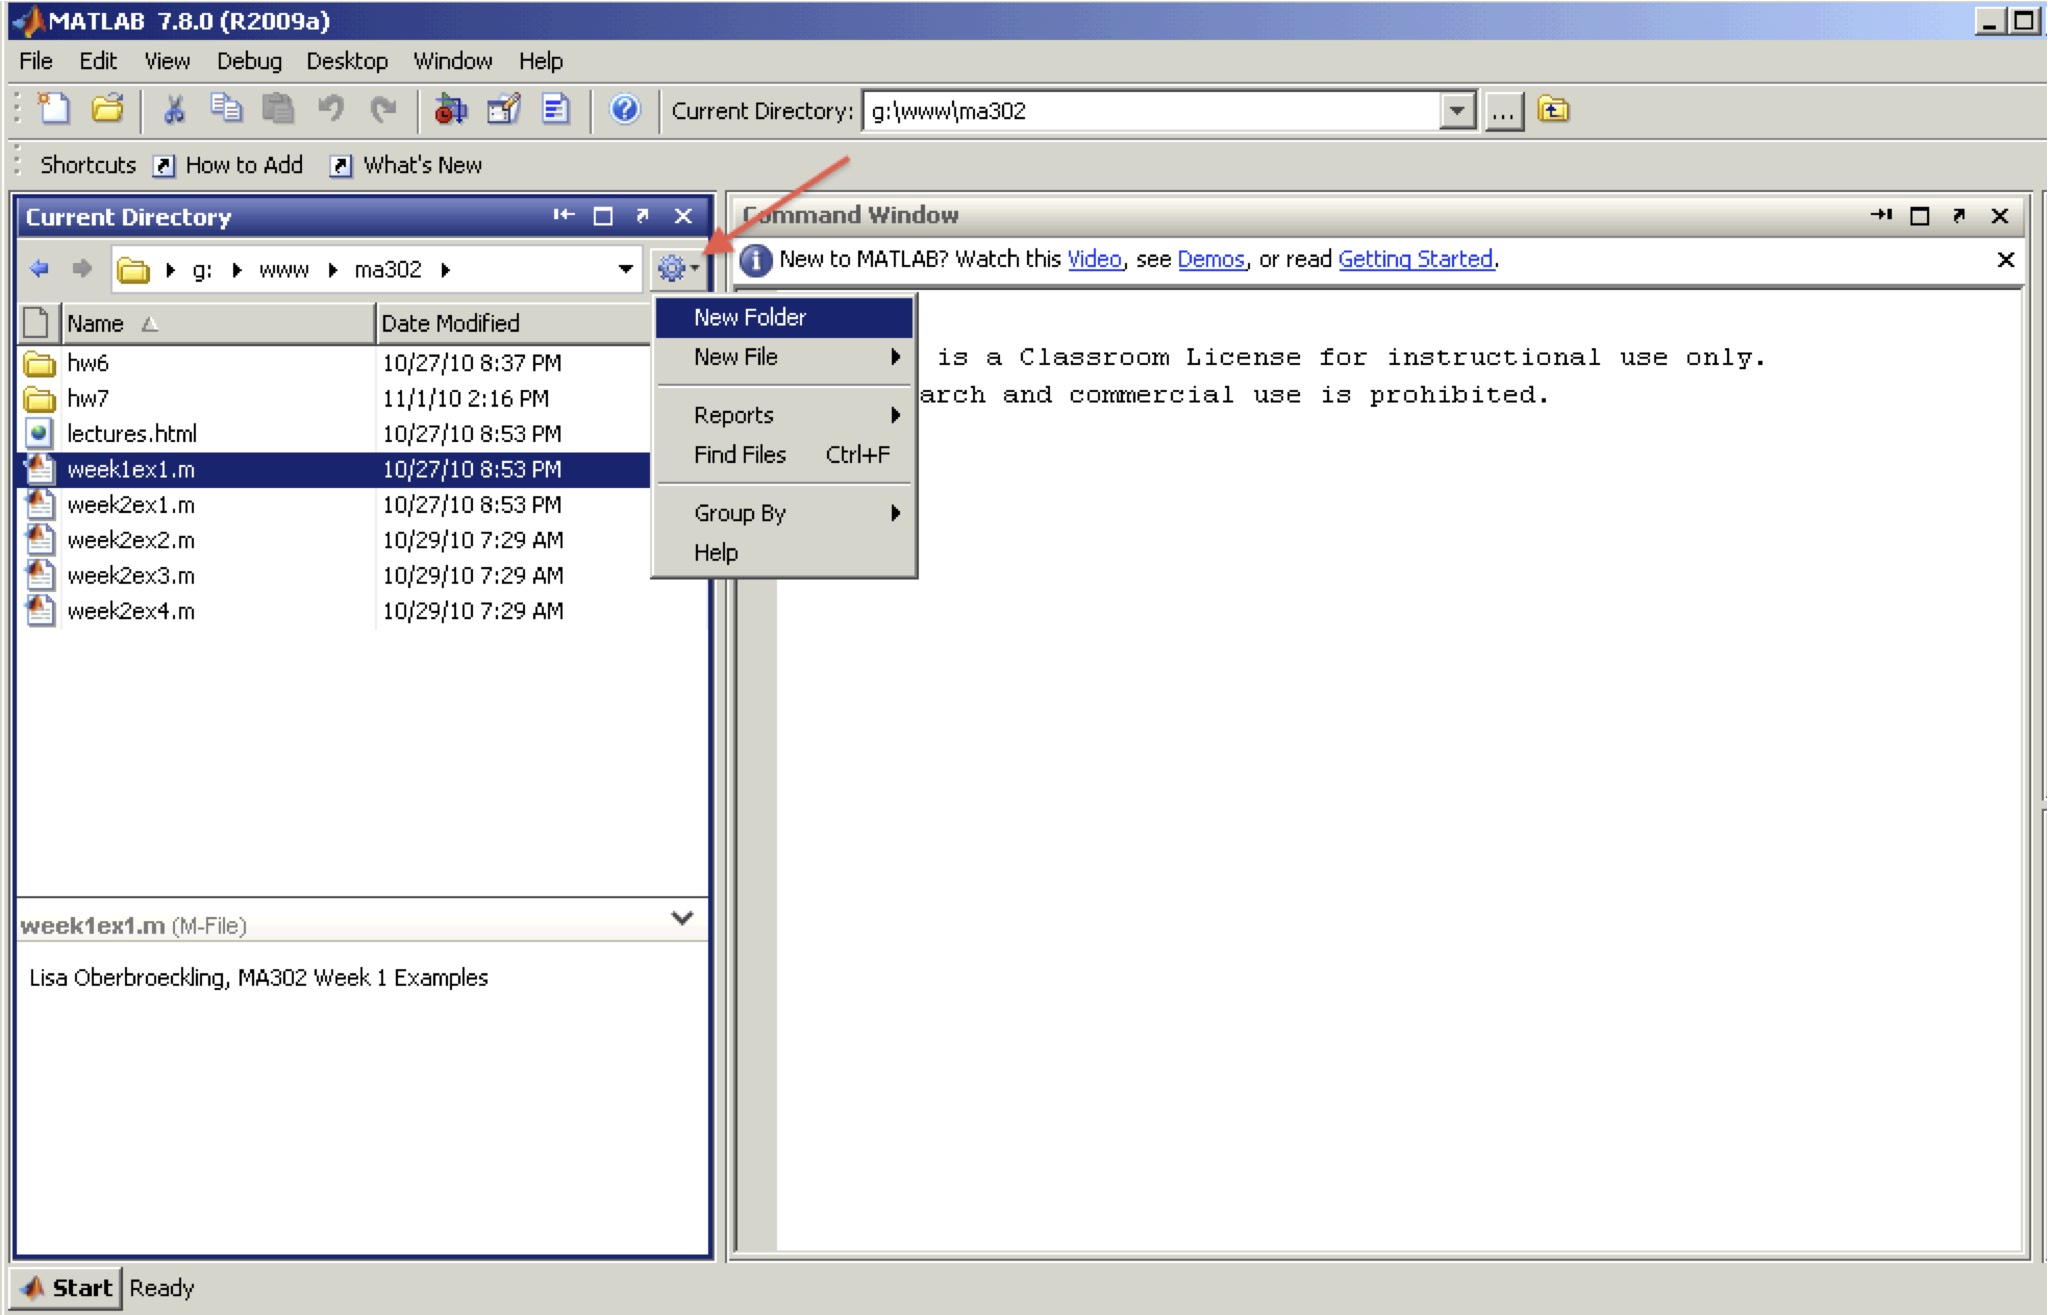The height and width of the screenshot is (1315, 2048).
Task: Select Help in the context menu
Action: click(x=784, y=553)
